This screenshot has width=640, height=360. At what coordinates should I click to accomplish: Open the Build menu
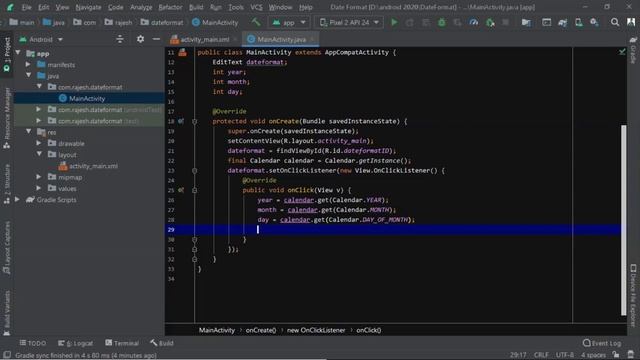[196, 7]
